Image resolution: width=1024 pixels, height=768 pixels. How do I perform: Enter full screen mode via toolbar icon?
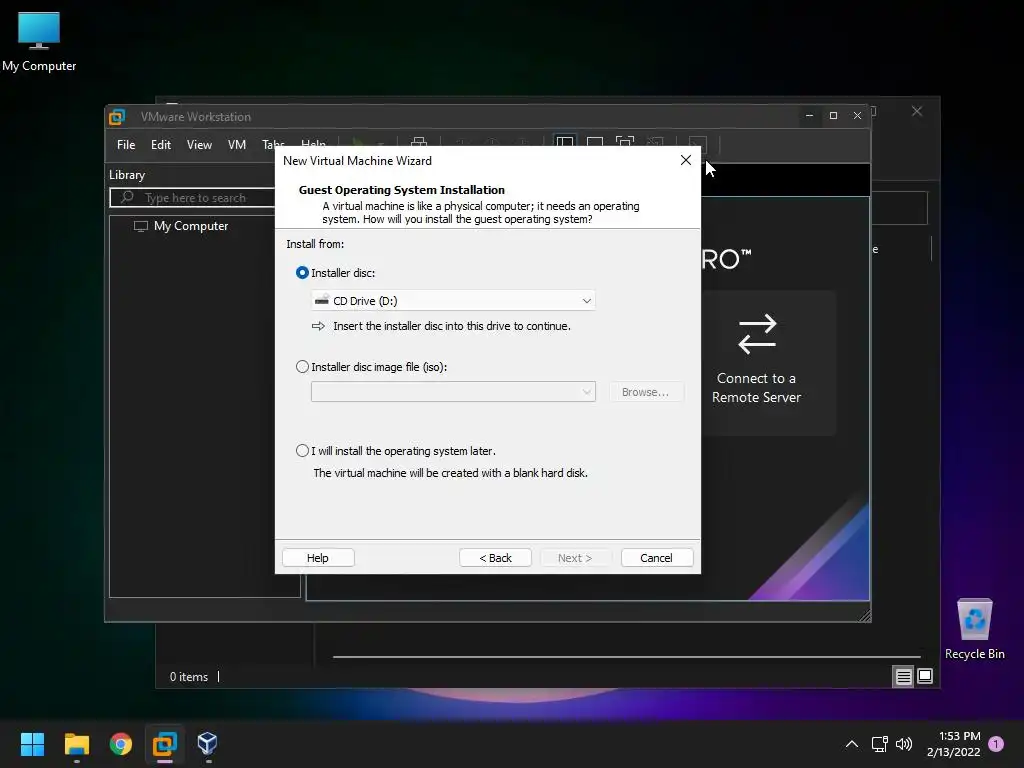[625, 143]
